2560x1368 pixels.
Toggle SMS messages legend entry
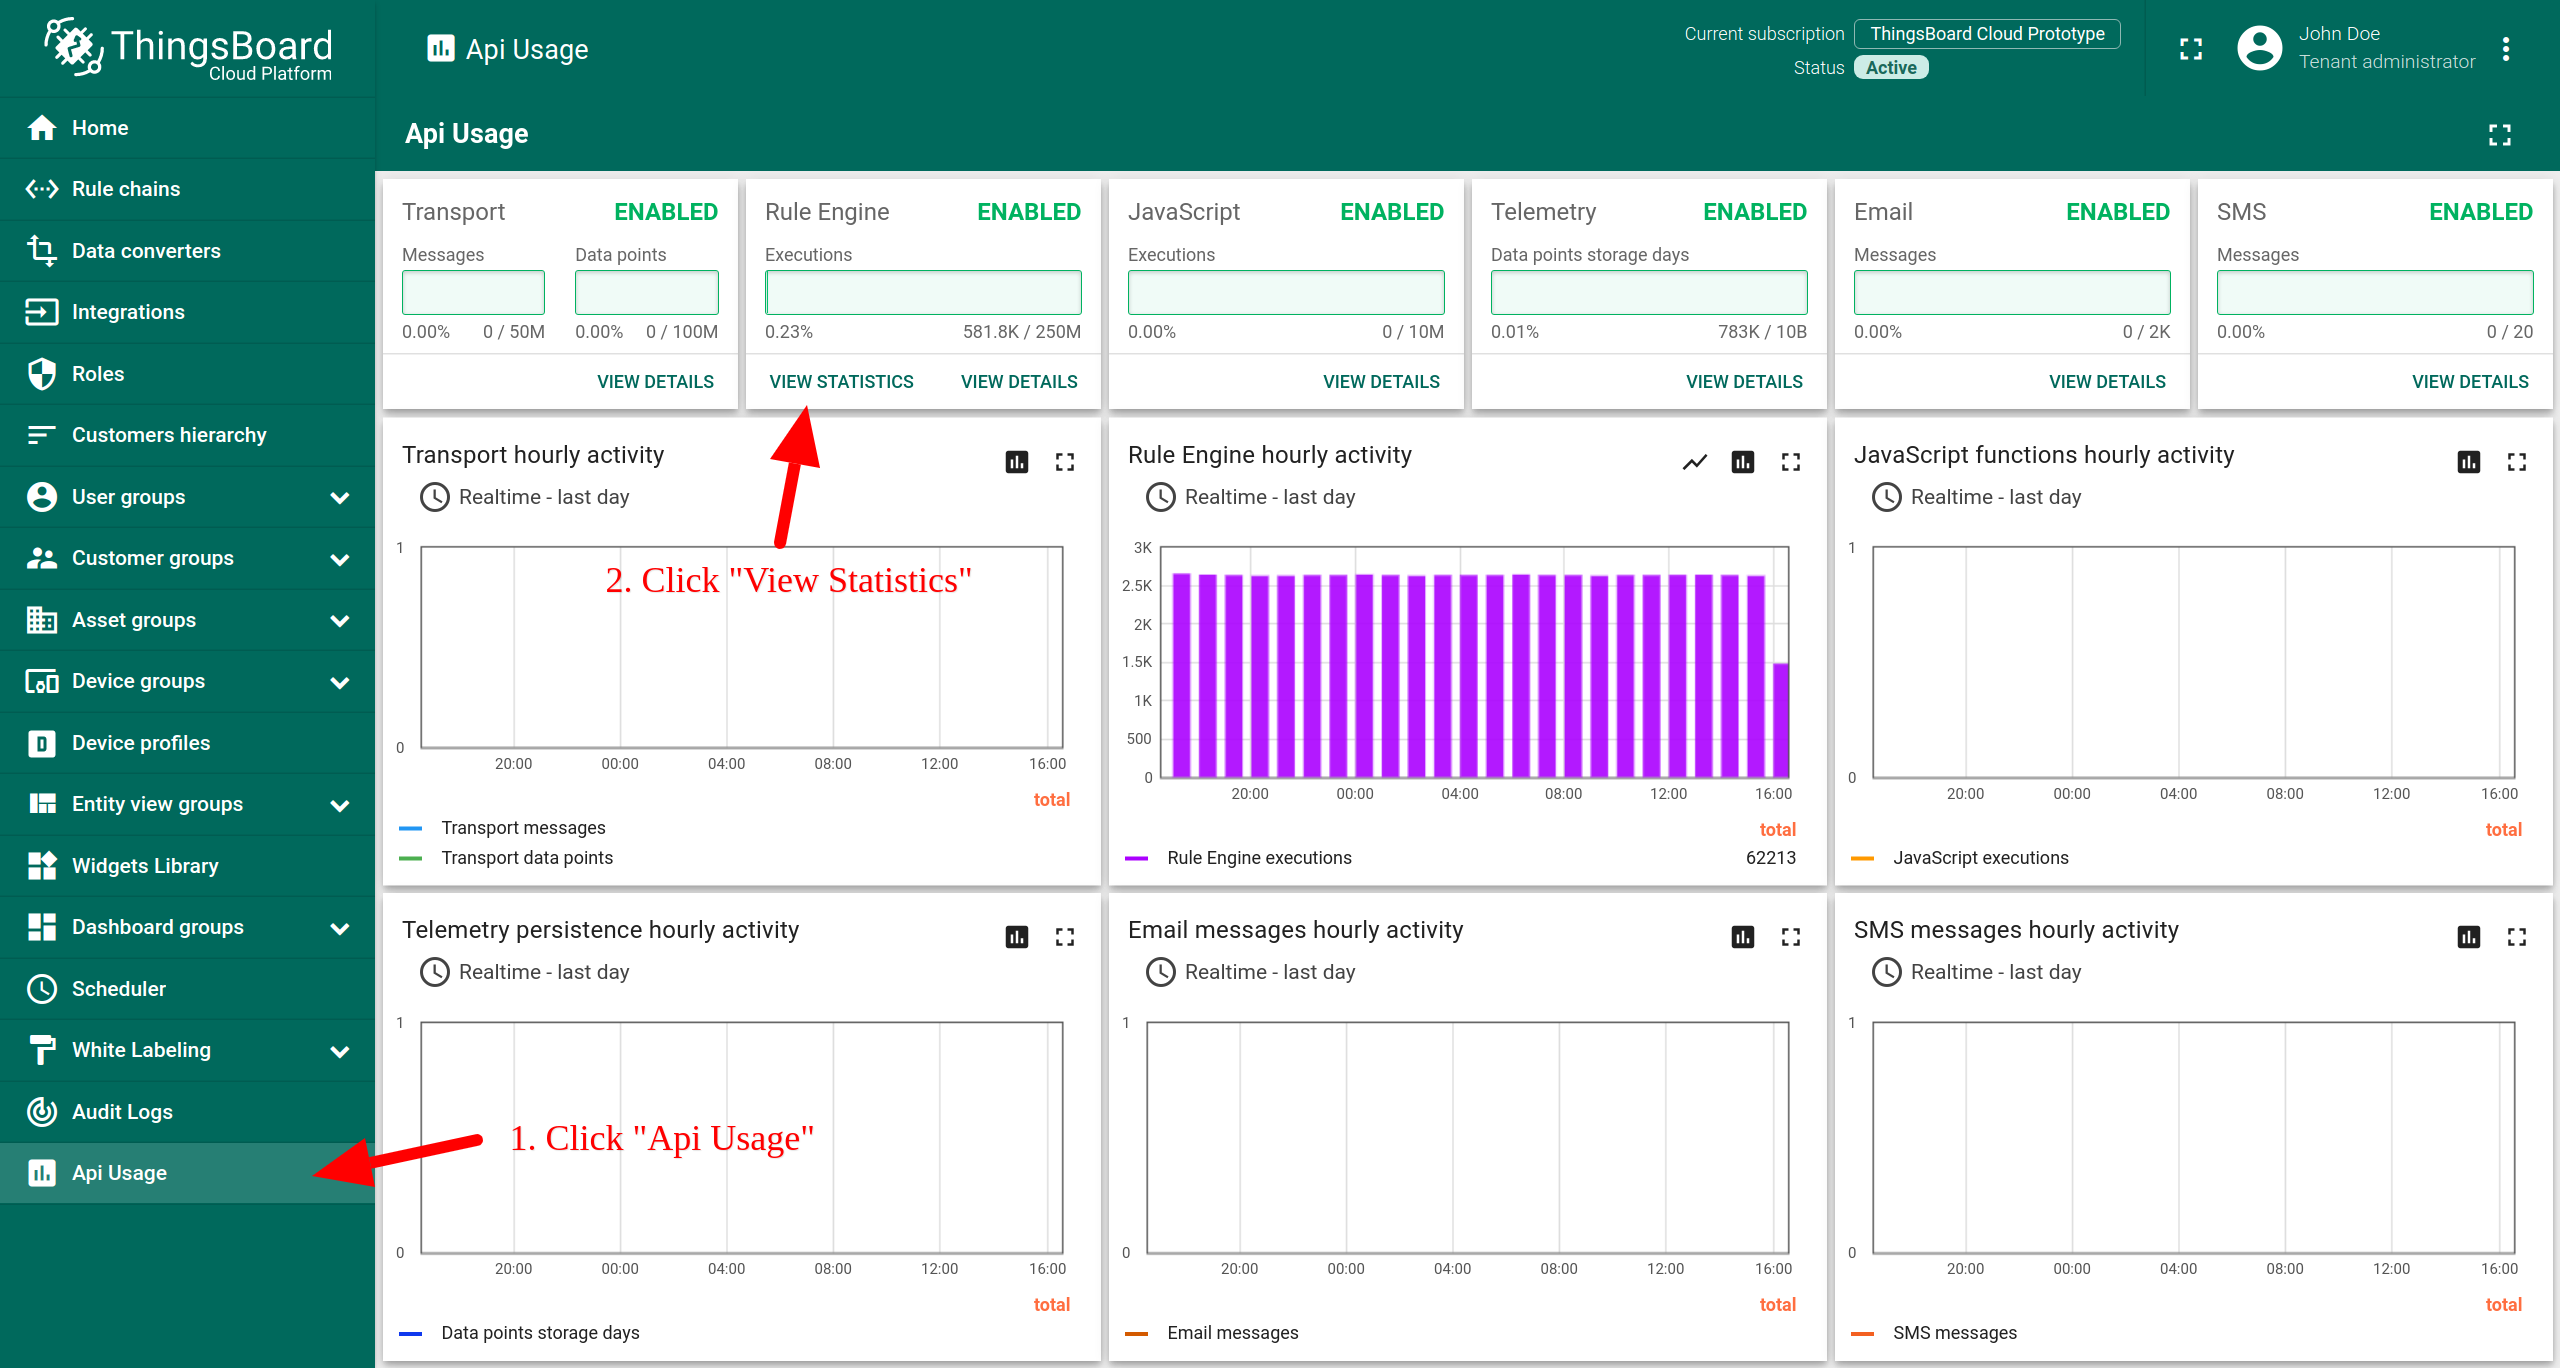pos(1954,1333)
